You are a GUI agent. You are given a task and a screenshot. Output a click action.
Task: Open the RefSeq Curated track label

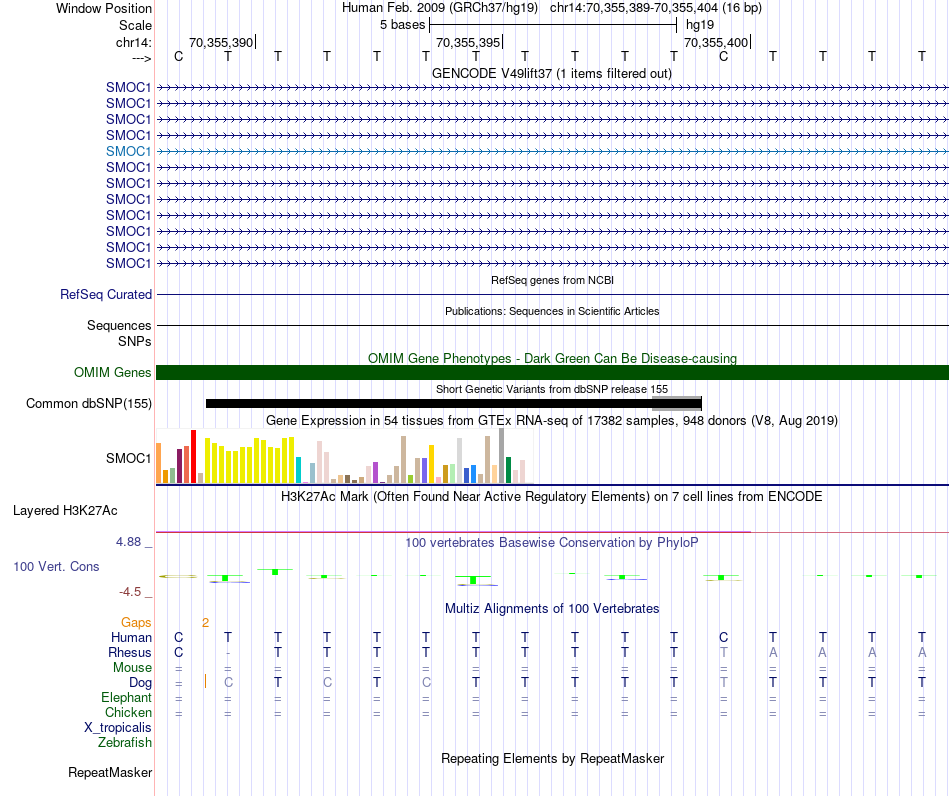[106, 294]
